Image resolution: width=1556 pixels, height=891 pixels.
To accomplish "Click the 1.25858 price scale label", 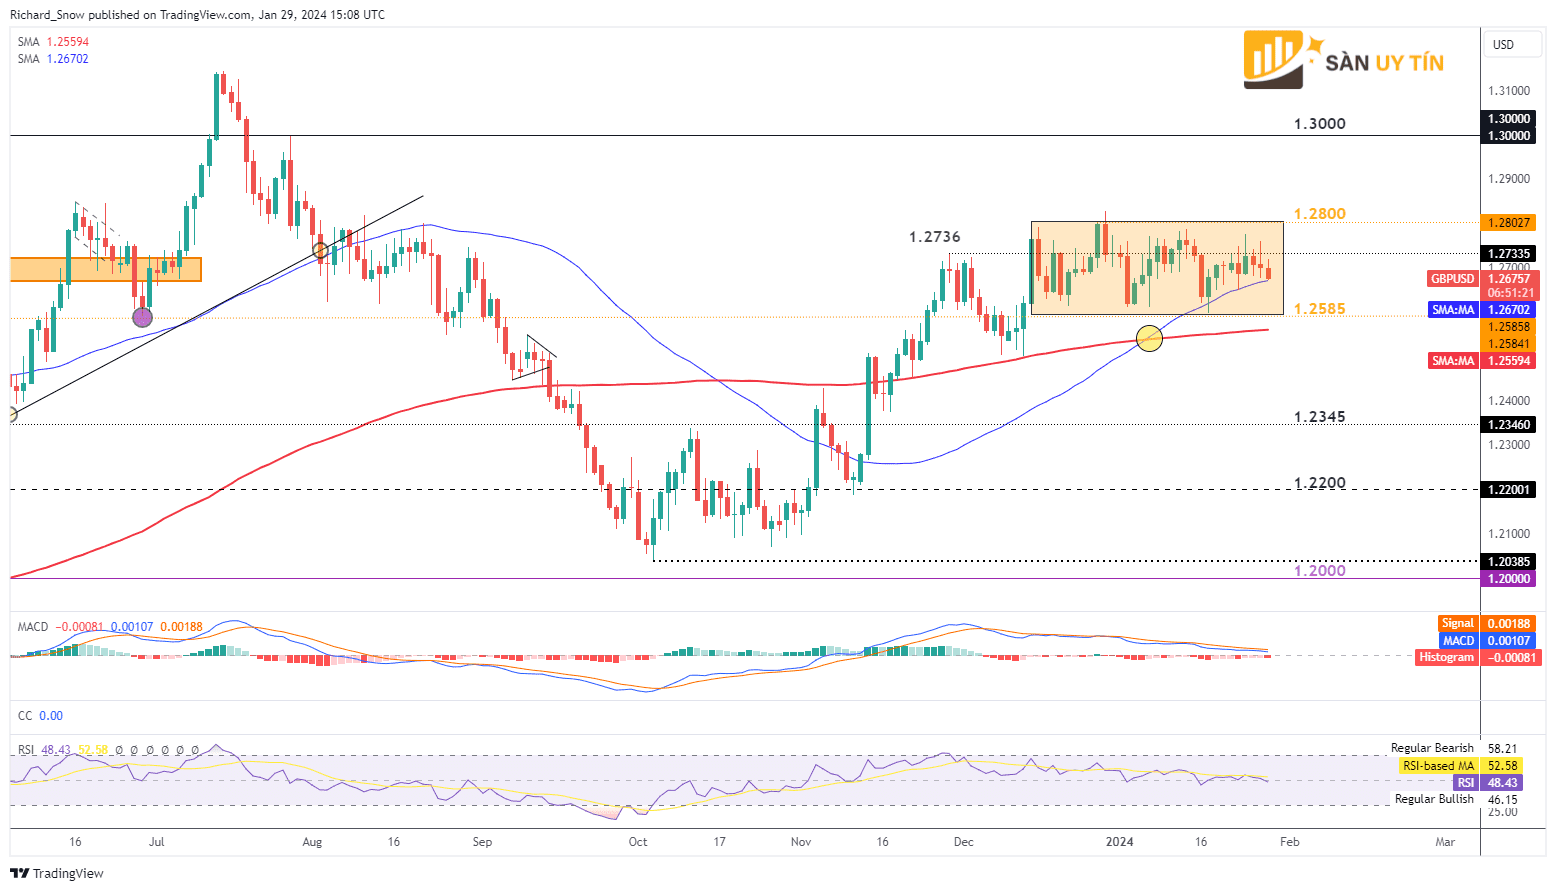I will coord(1509,327).
